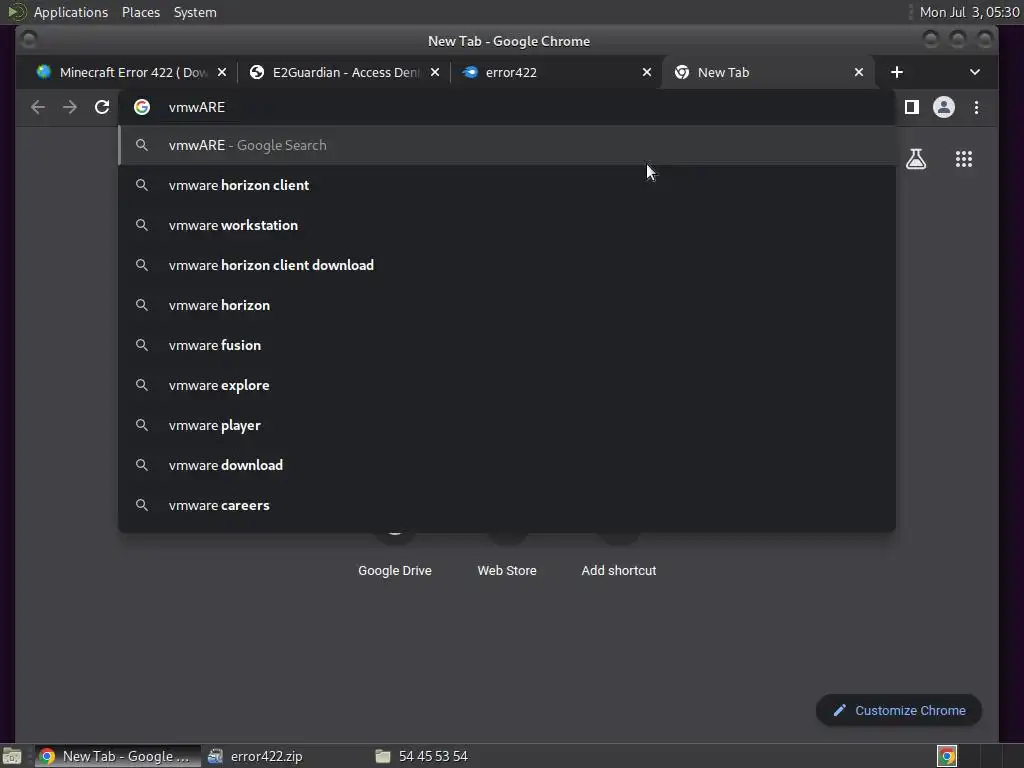This screenshot has width=1024, height=768.
Task: Choose suggestion vmware player
Action: tap(506, 424)
